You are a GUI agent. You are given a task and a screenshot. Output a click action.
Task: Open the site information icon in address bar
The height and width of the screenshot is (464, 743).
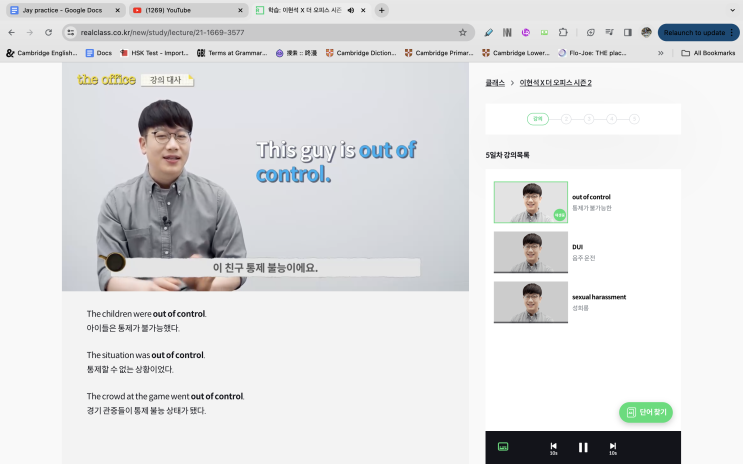tap(71, 32)
